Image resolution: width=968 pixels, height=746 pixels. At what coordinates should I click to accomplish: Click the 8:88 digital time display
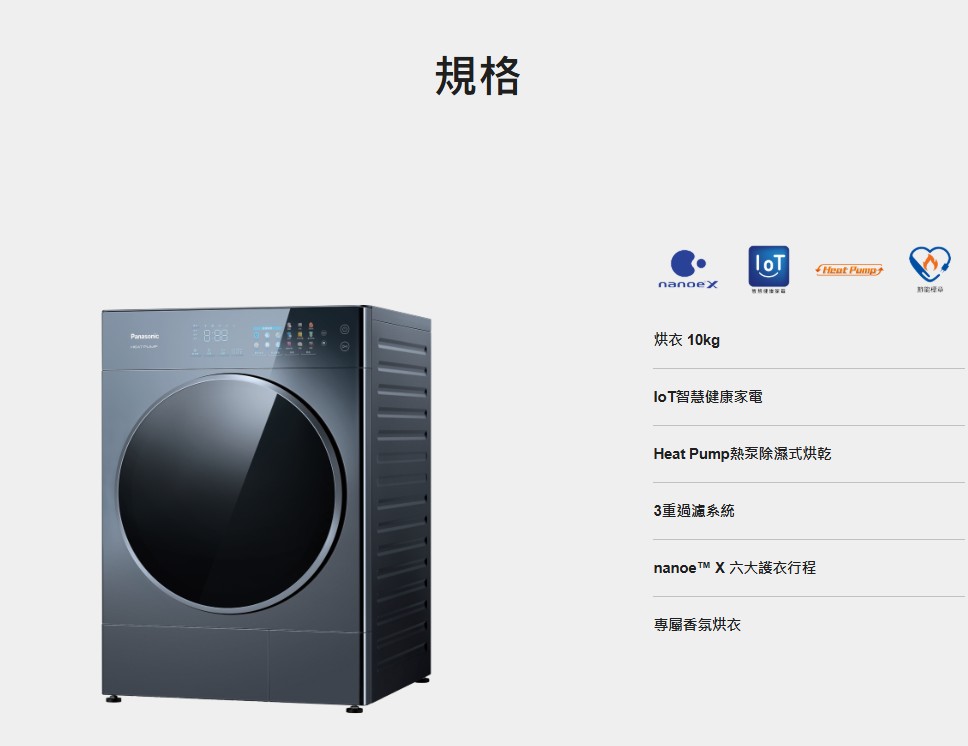point(215,335)
